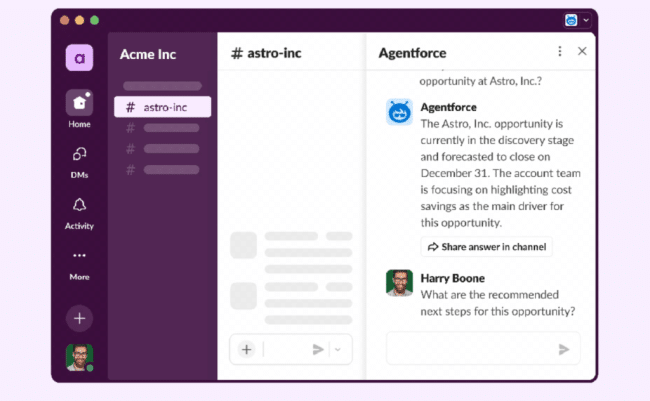The width and height of the screenshot is (650, 401).
Task: Click the Agentforce bot avatar
Action: [399, 112]
